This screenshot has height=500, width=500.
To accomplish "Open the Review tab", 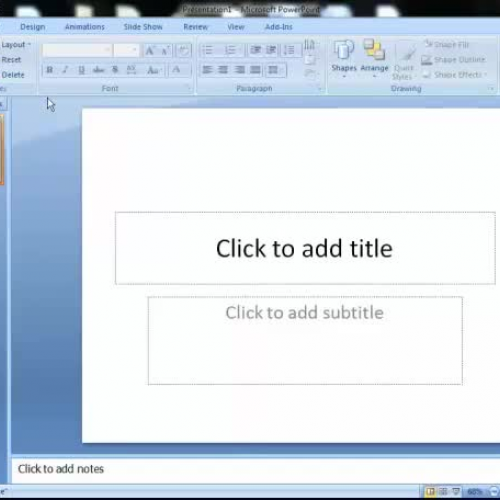I will click(x=196, y=27).
